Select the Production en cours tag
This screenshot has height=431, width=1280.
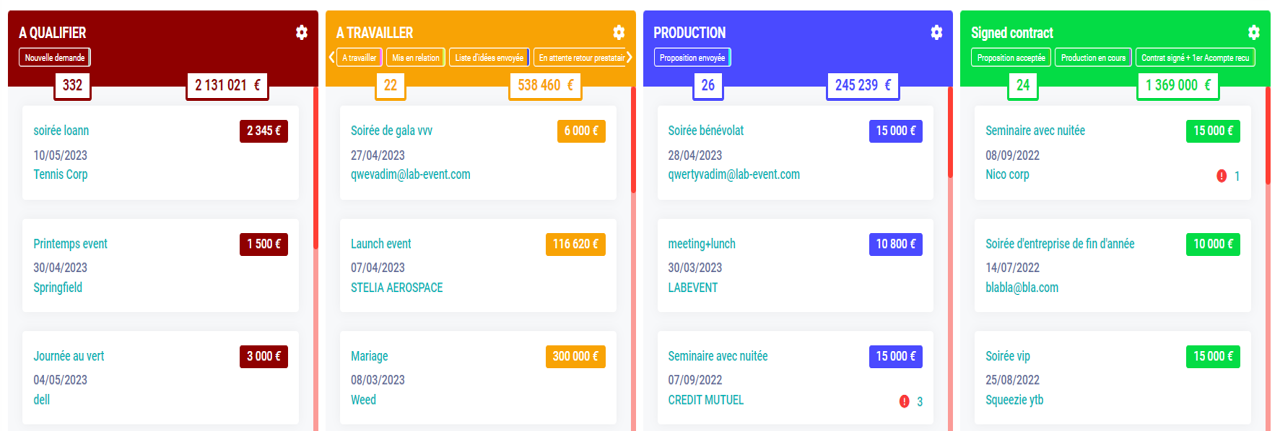click(x=1093, y=58)
